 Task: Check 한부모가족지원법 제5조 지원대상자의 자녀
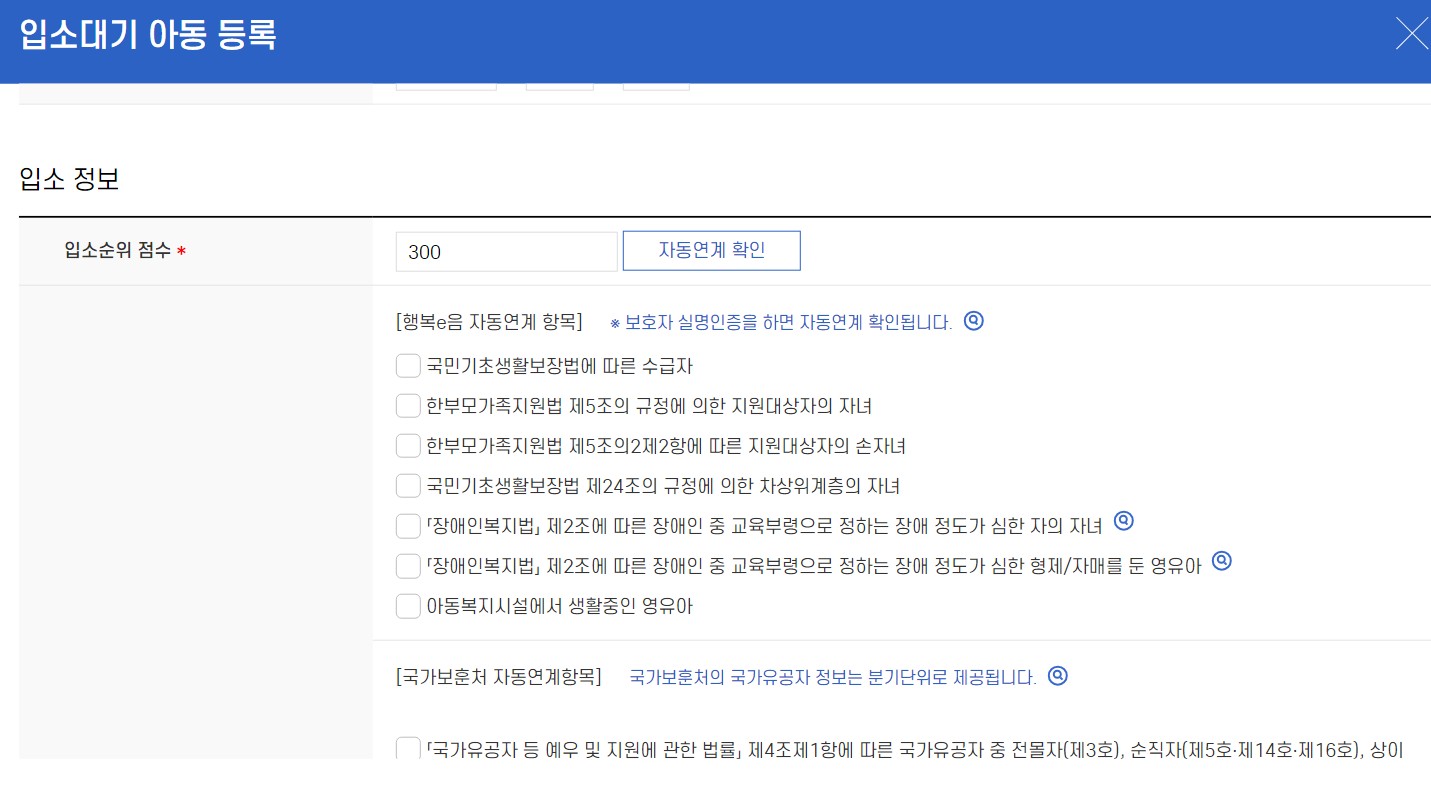[408, 406]
